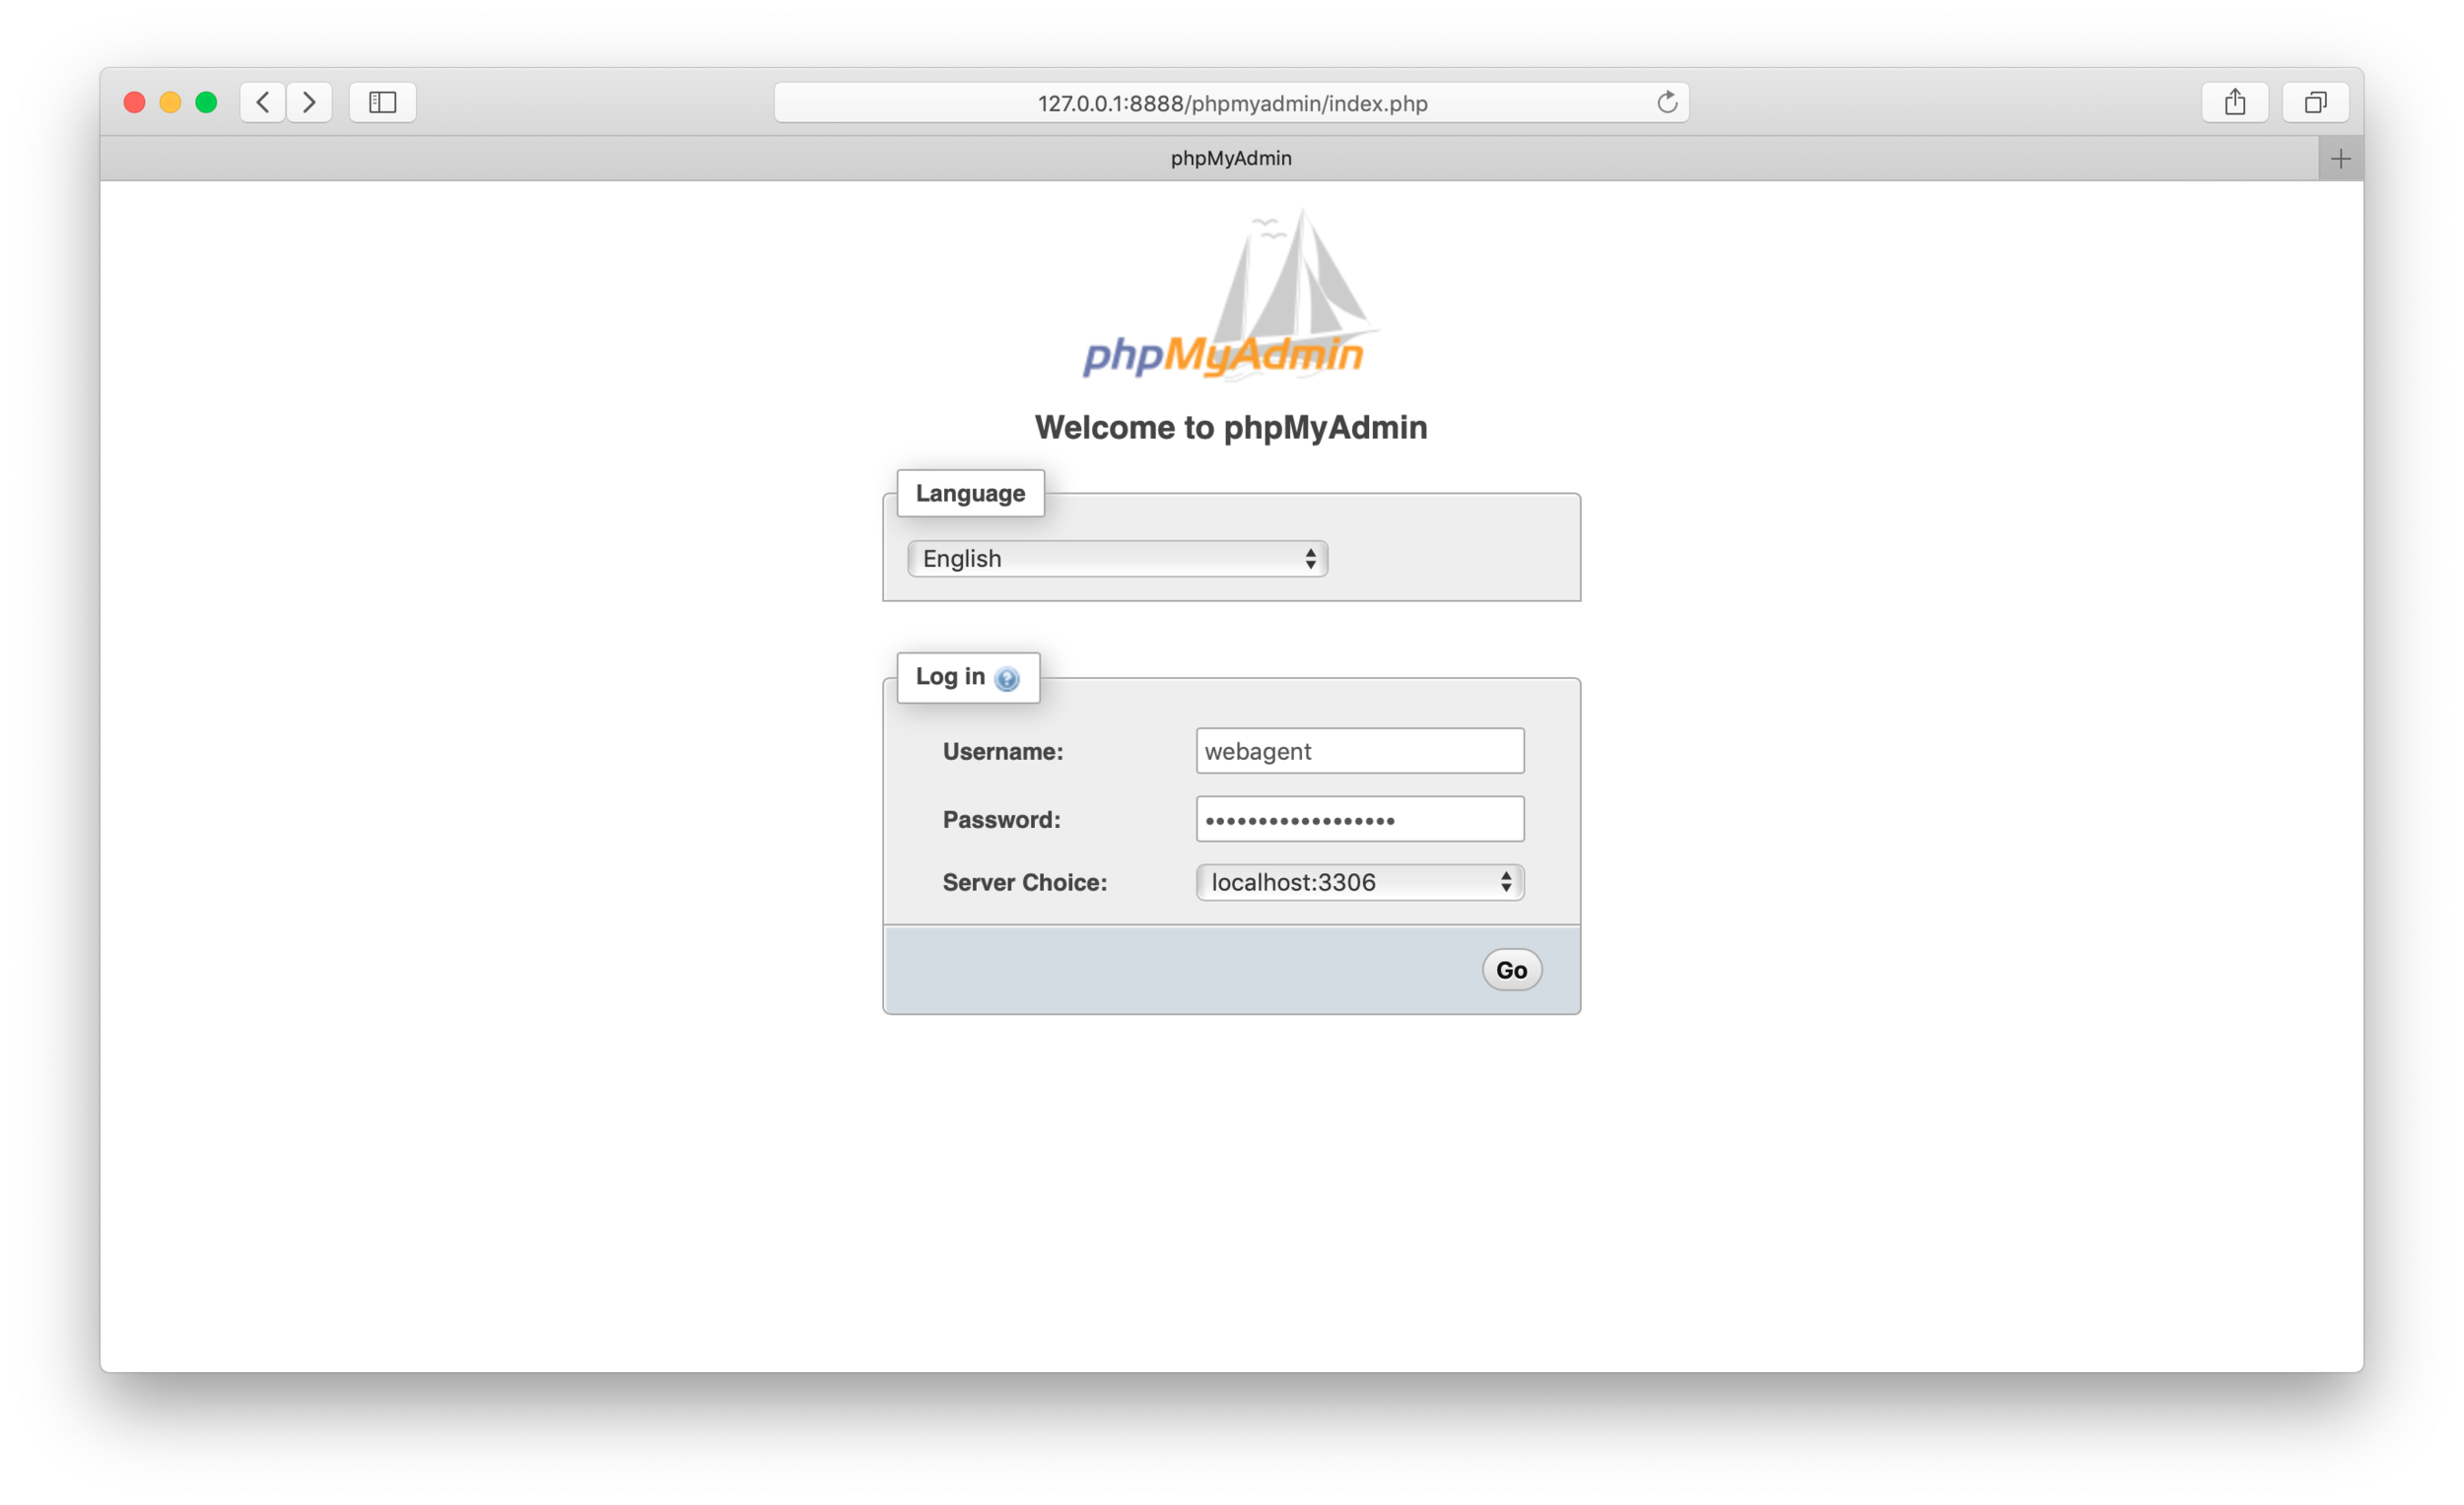Viewport: 2464px width, 1505px height.
Task: Open a new tab with the plus icon
Action: click(x=2340, y=158)
